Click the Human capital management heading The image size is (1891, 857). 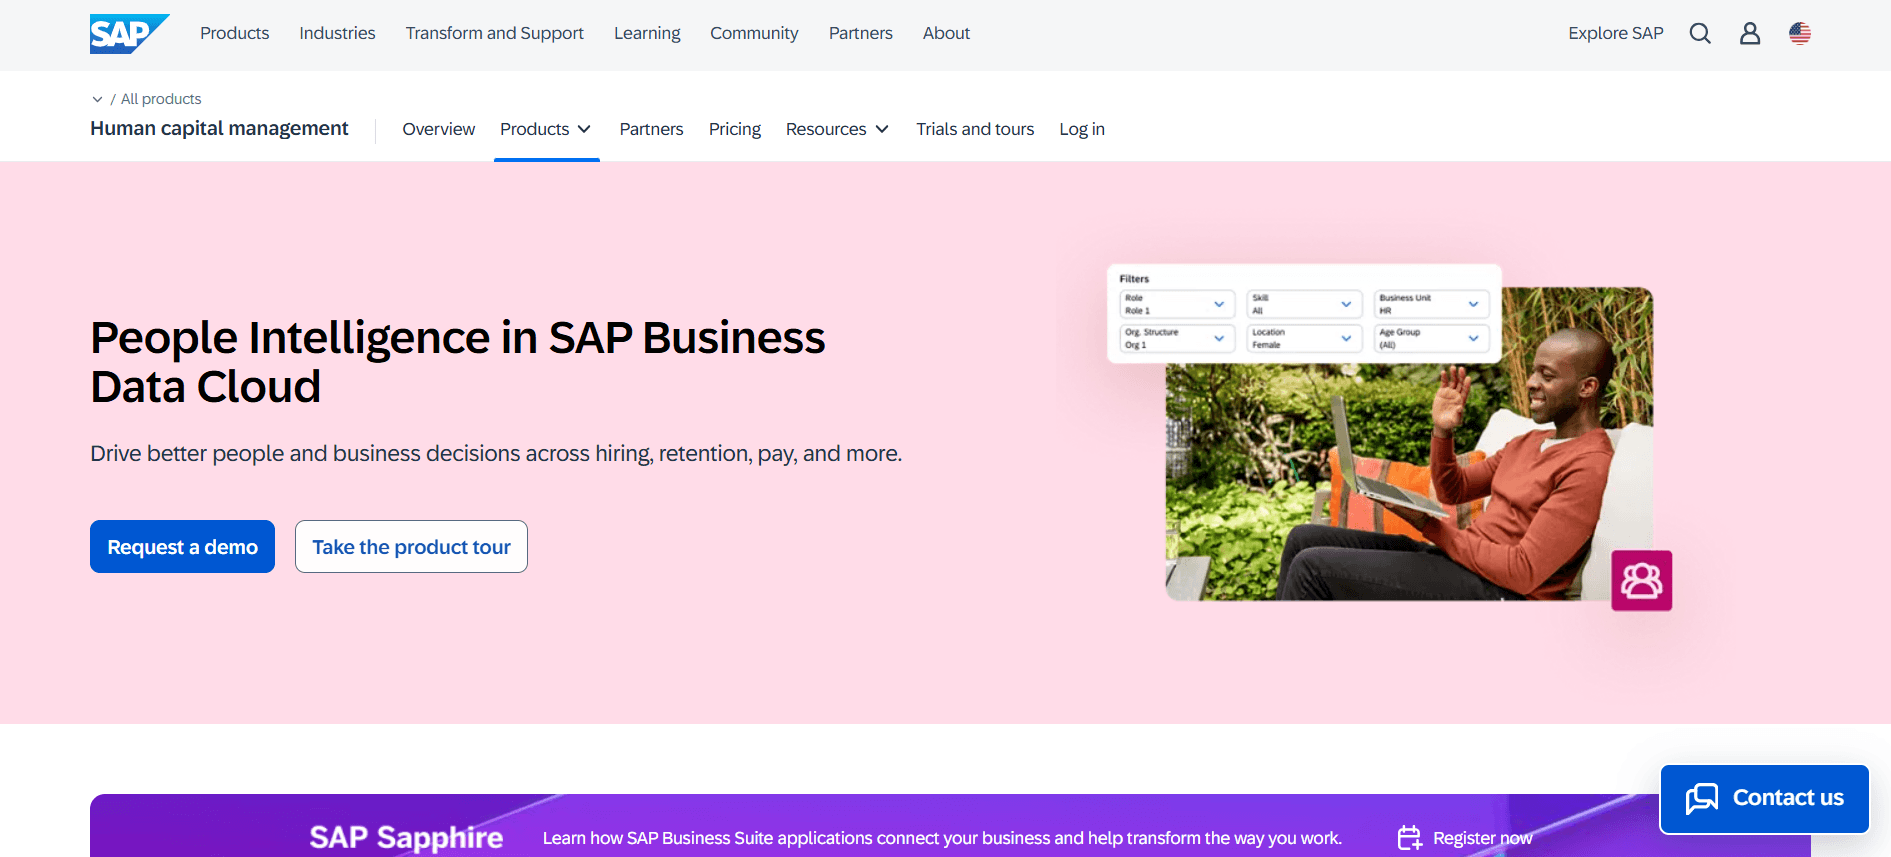219,129
